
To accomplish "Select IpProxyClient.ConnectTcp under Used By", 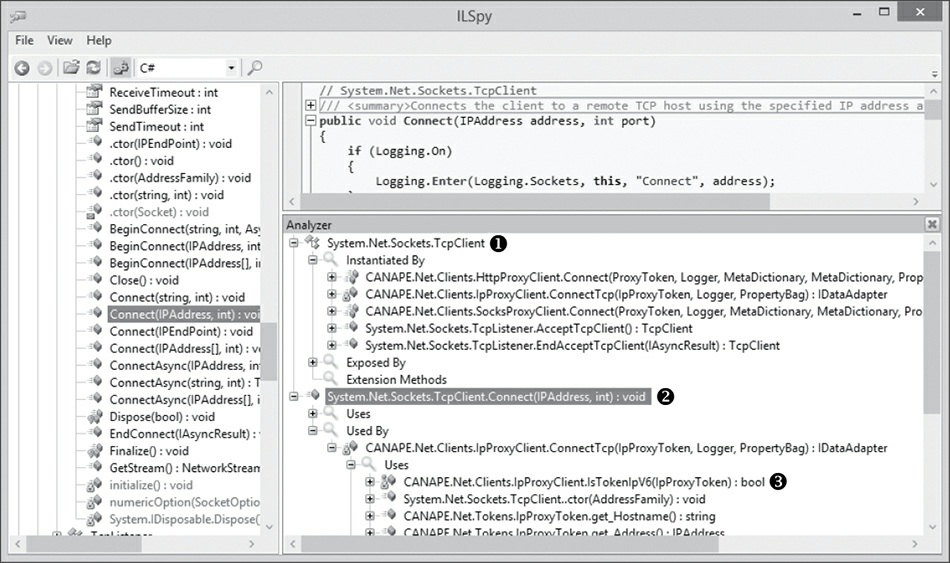I will [x=626, y=448].
